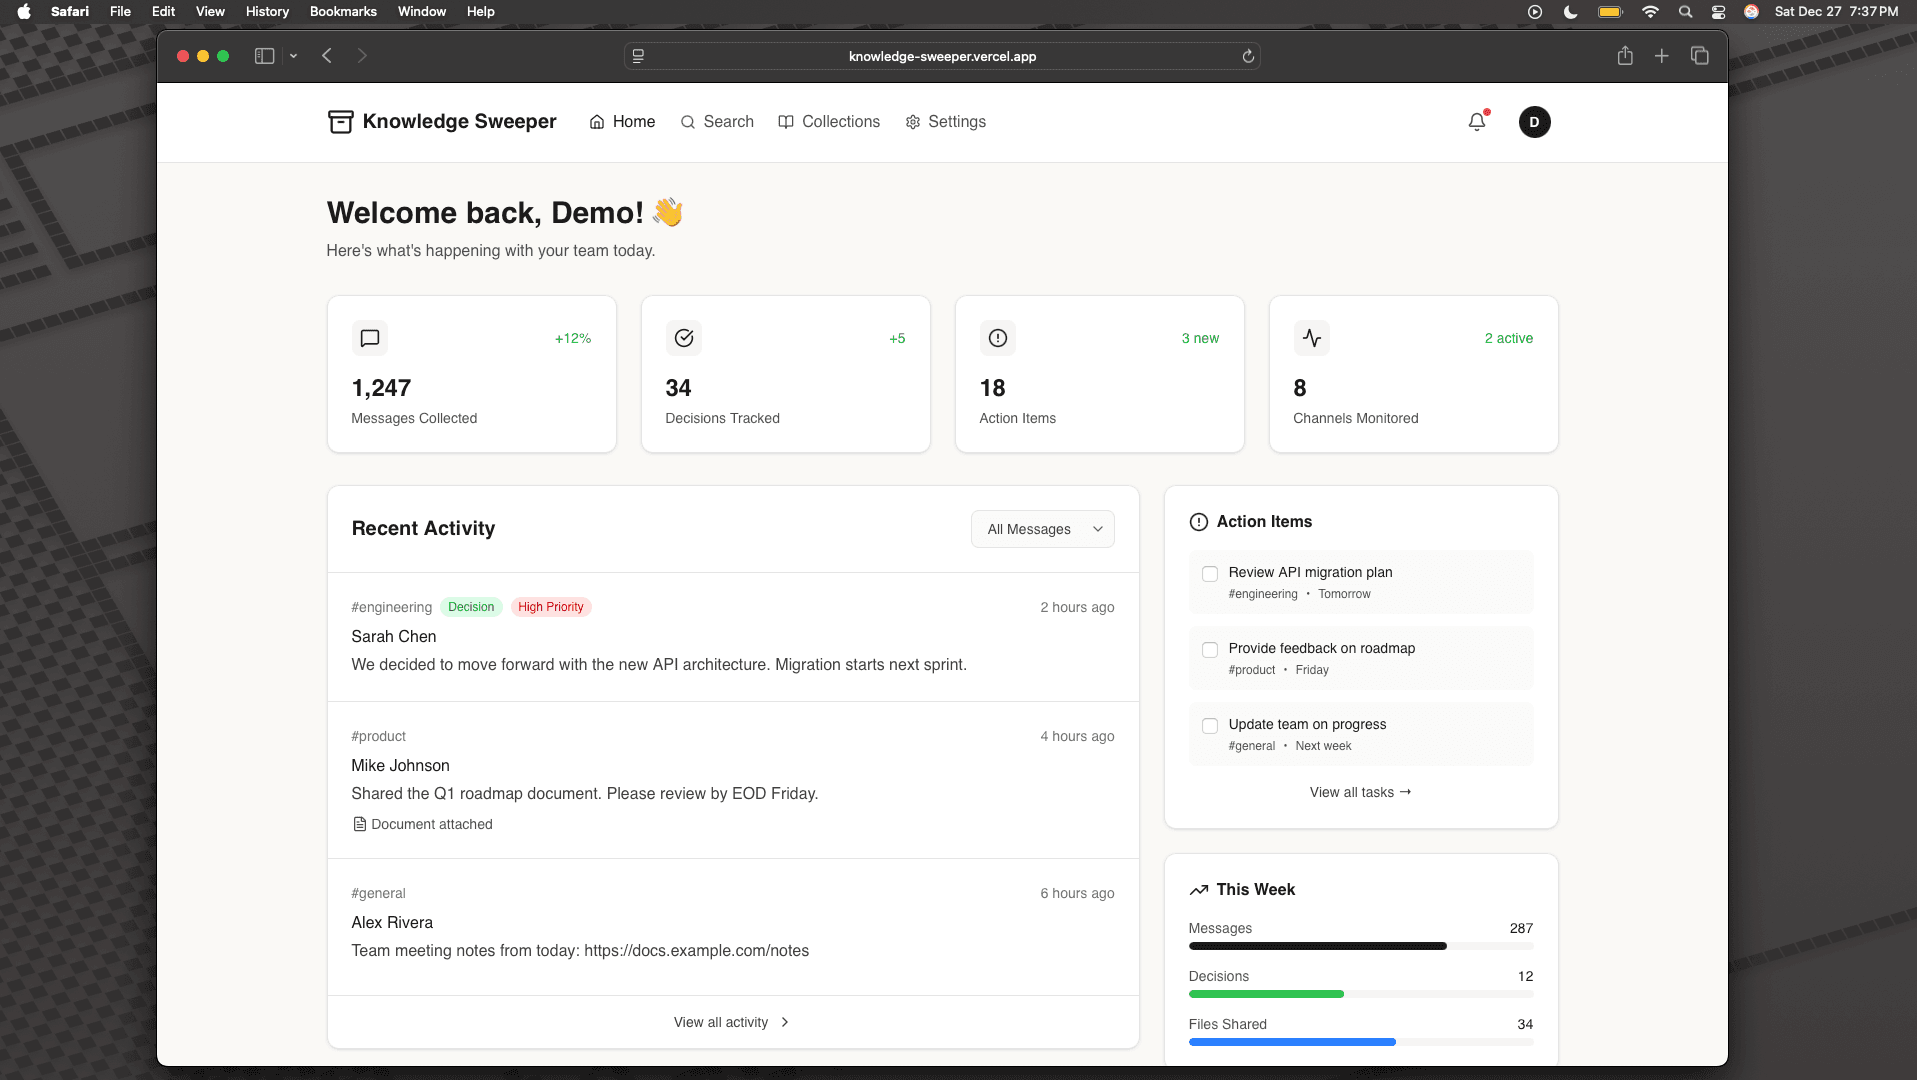Click the Safari Share icon
Screen dimensions: 1917x1080
1625,56
